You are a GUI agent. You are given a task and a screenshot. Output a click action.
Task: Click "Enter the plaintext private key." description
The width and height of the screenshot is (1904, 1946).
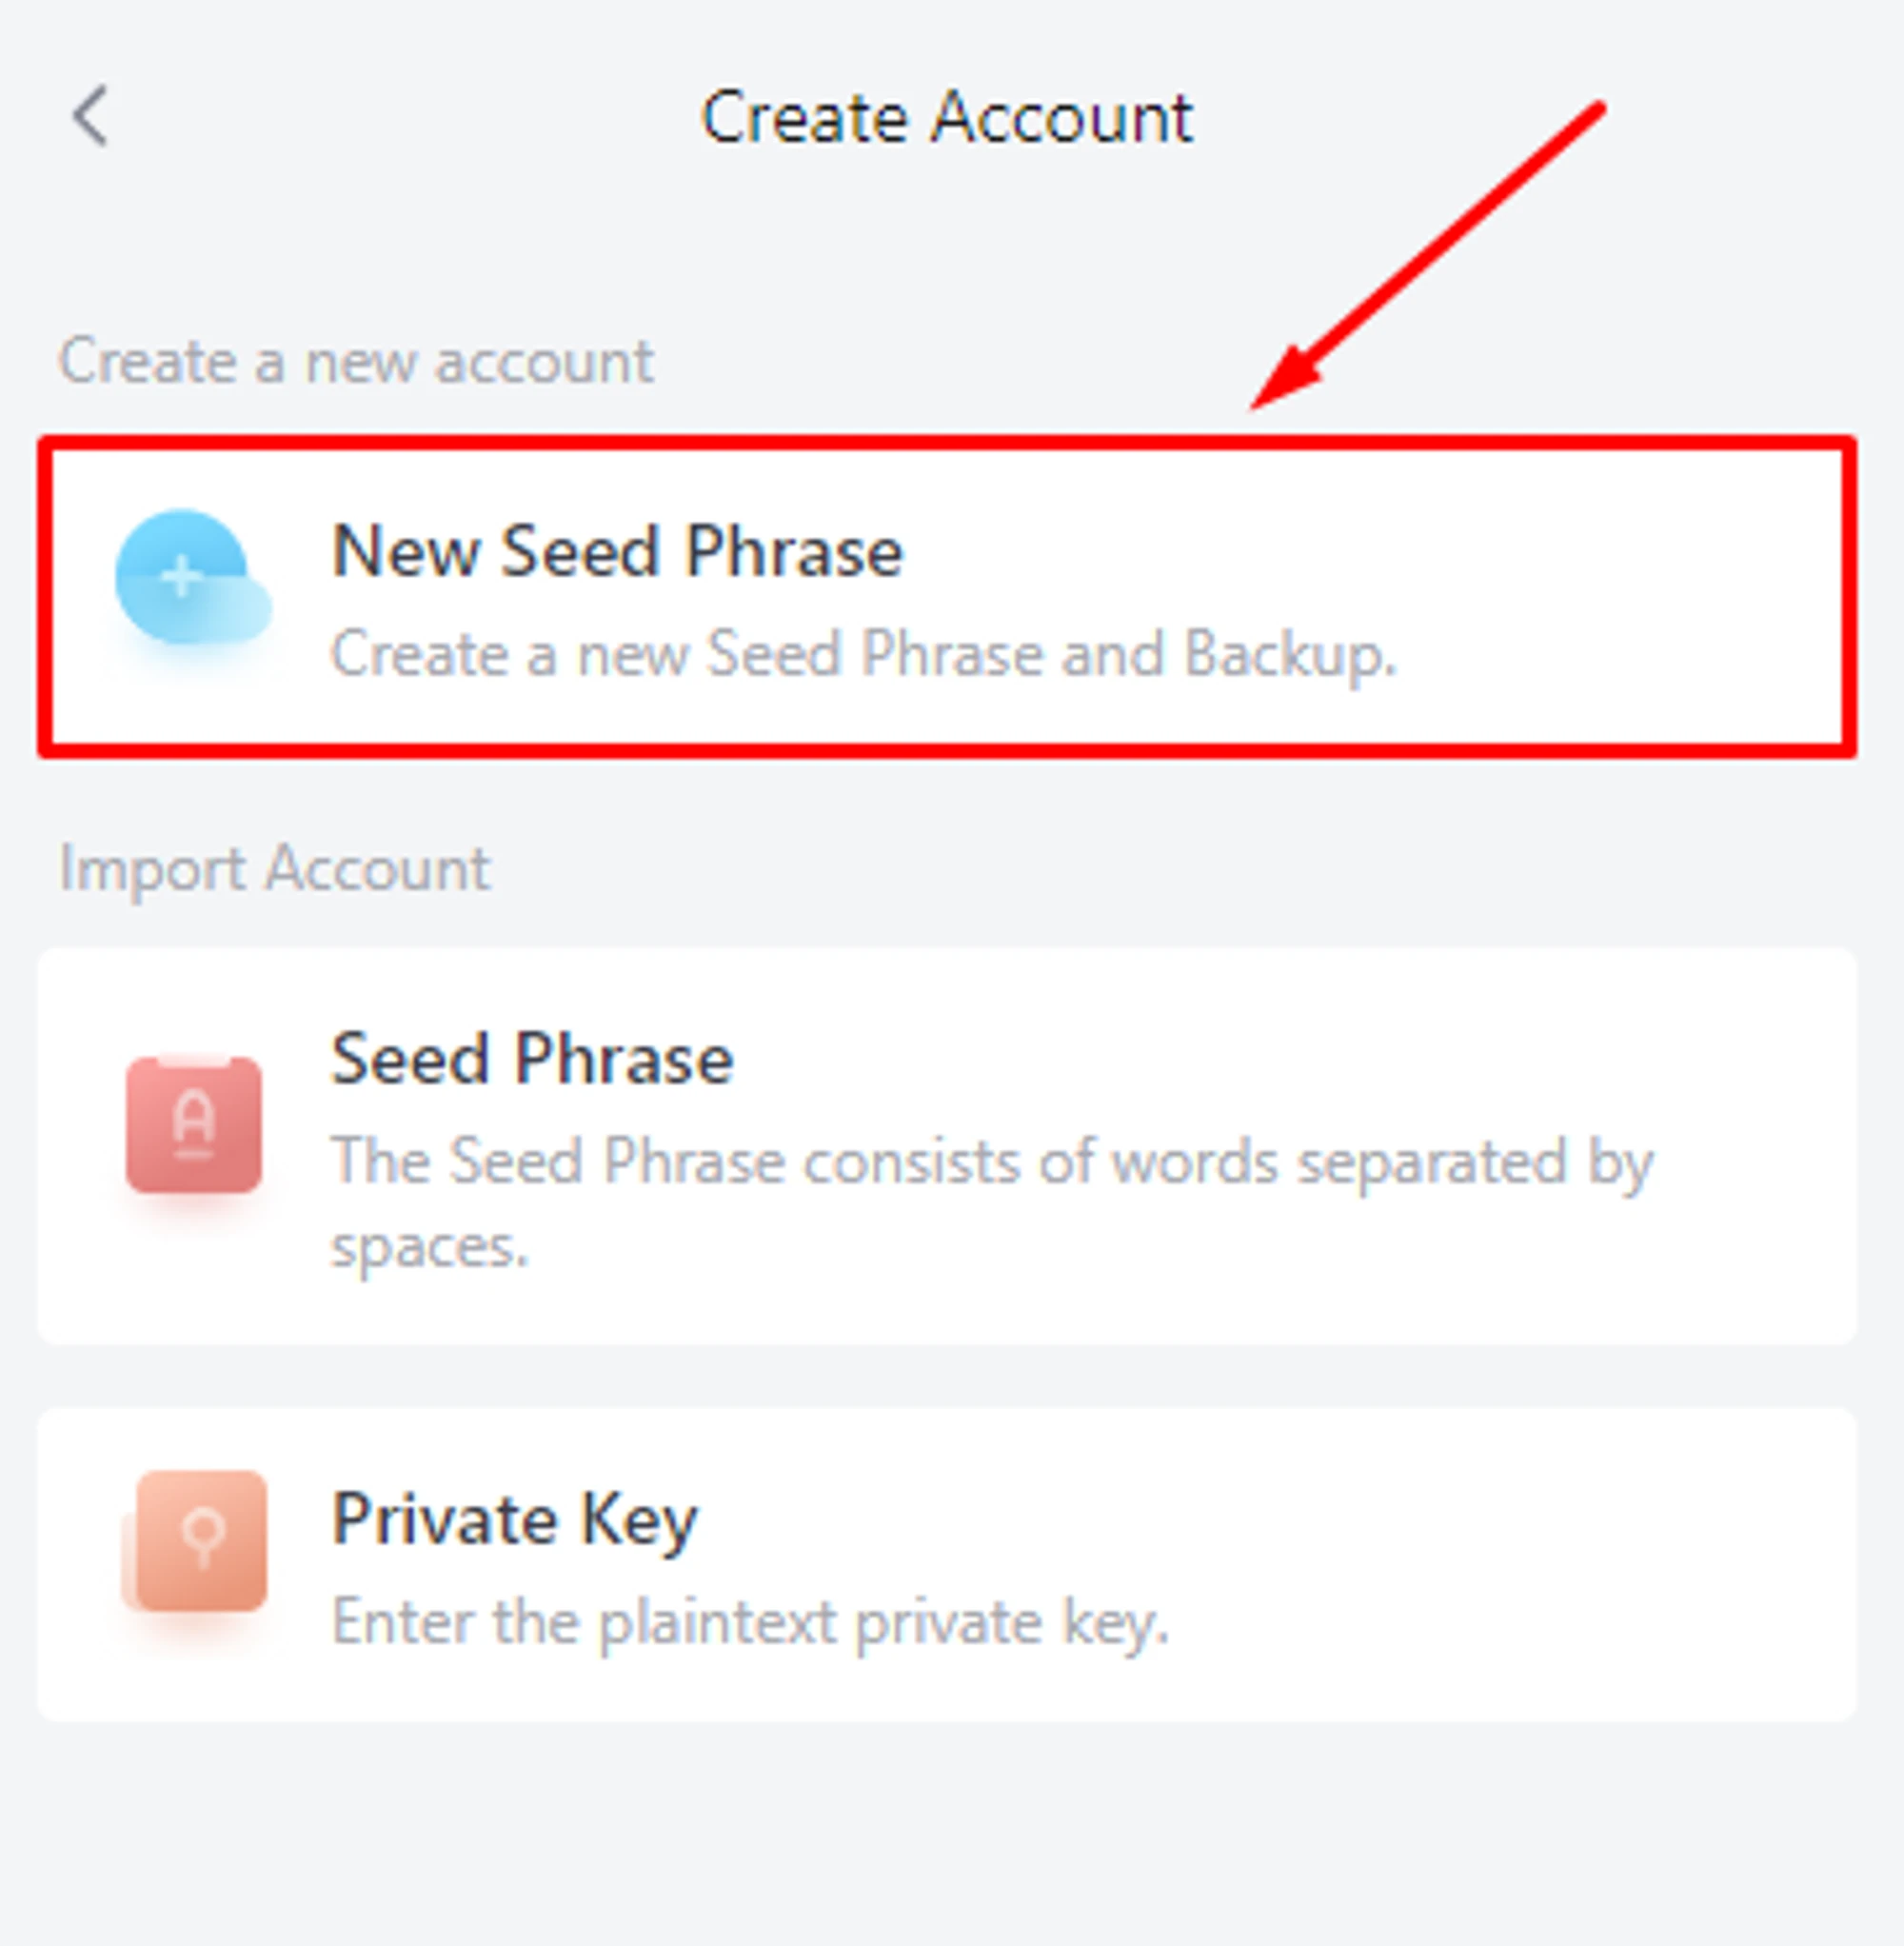750,1621
